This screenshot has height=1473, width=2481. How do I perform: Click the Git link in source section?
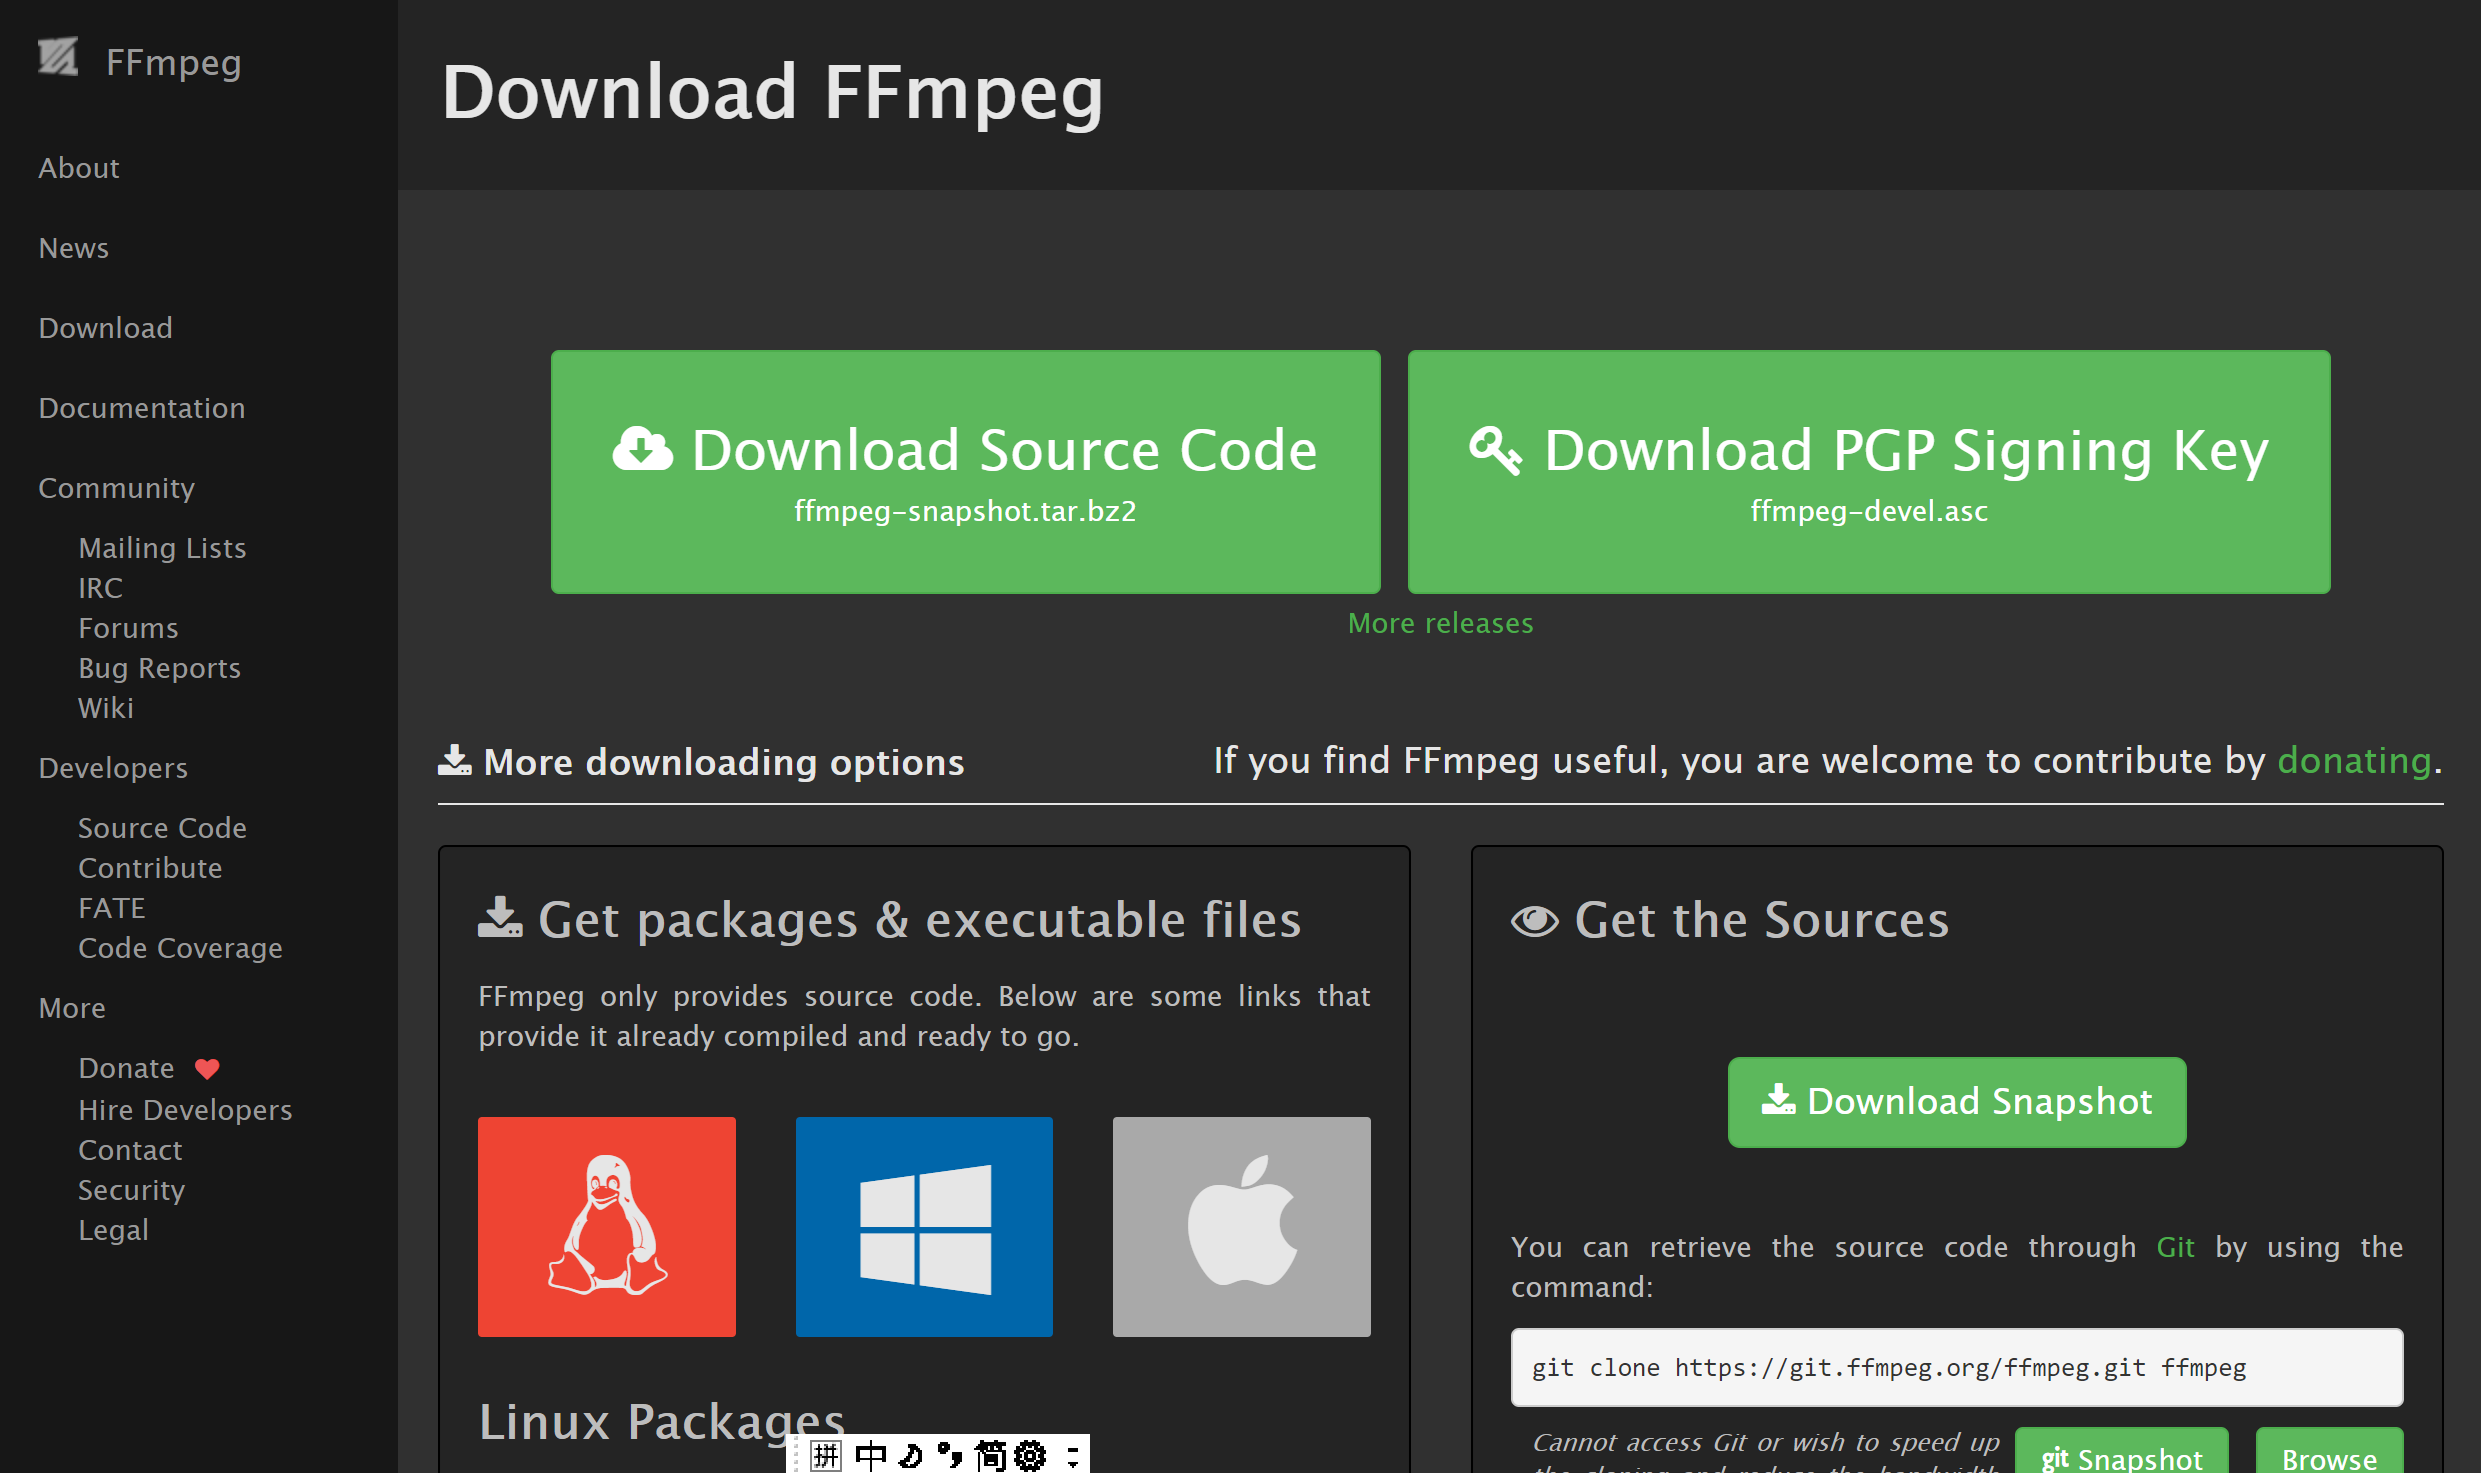2178,1247
